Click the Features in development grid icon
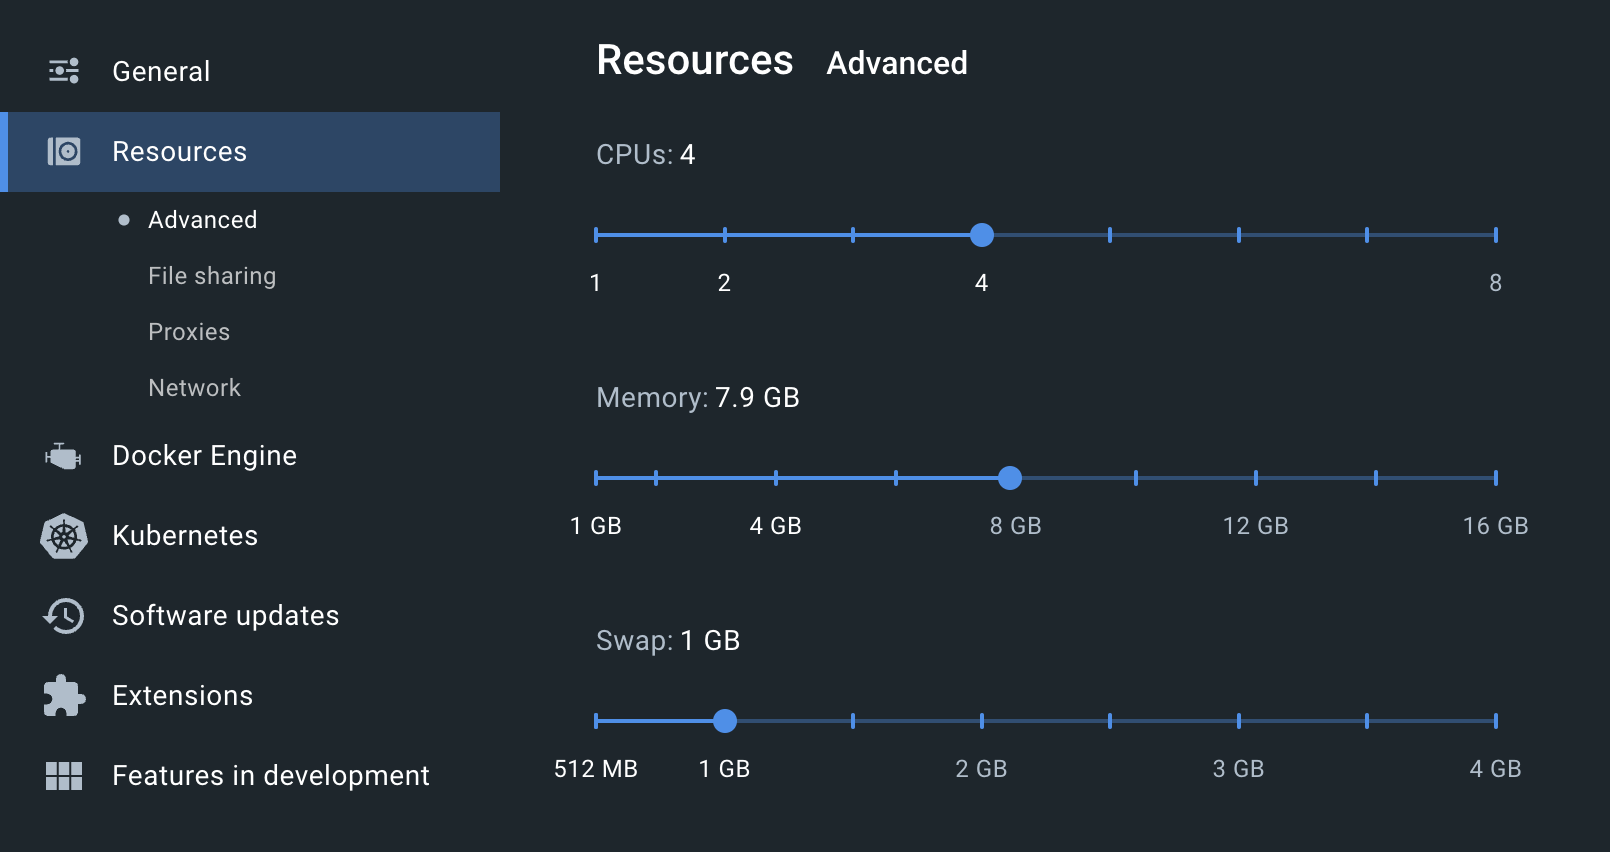 click(x=64, y=776)
